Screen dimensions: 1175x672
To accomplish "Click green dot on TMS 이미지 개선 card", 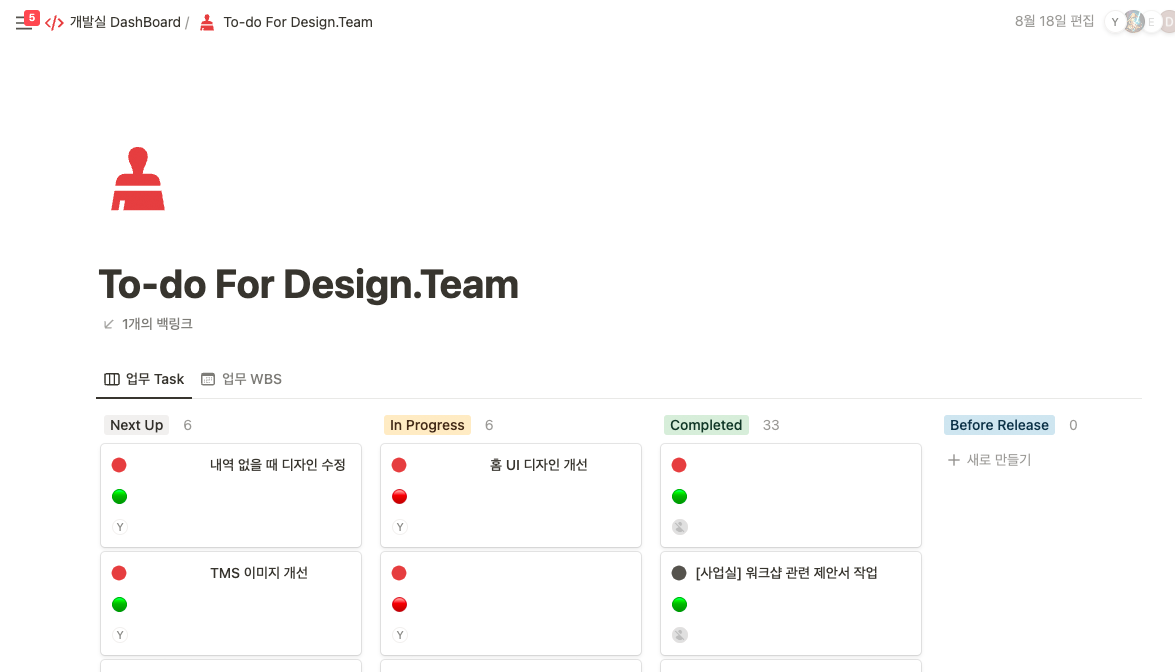I will (119, 605).
